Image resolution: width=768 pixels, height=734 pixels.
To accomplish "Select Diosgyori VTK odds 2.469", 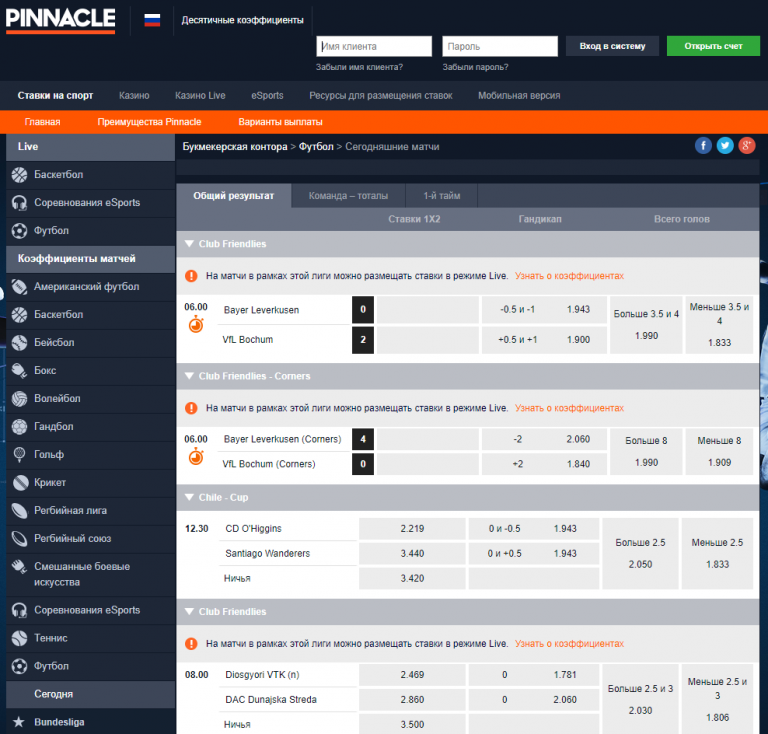I will tap(412, 674).
